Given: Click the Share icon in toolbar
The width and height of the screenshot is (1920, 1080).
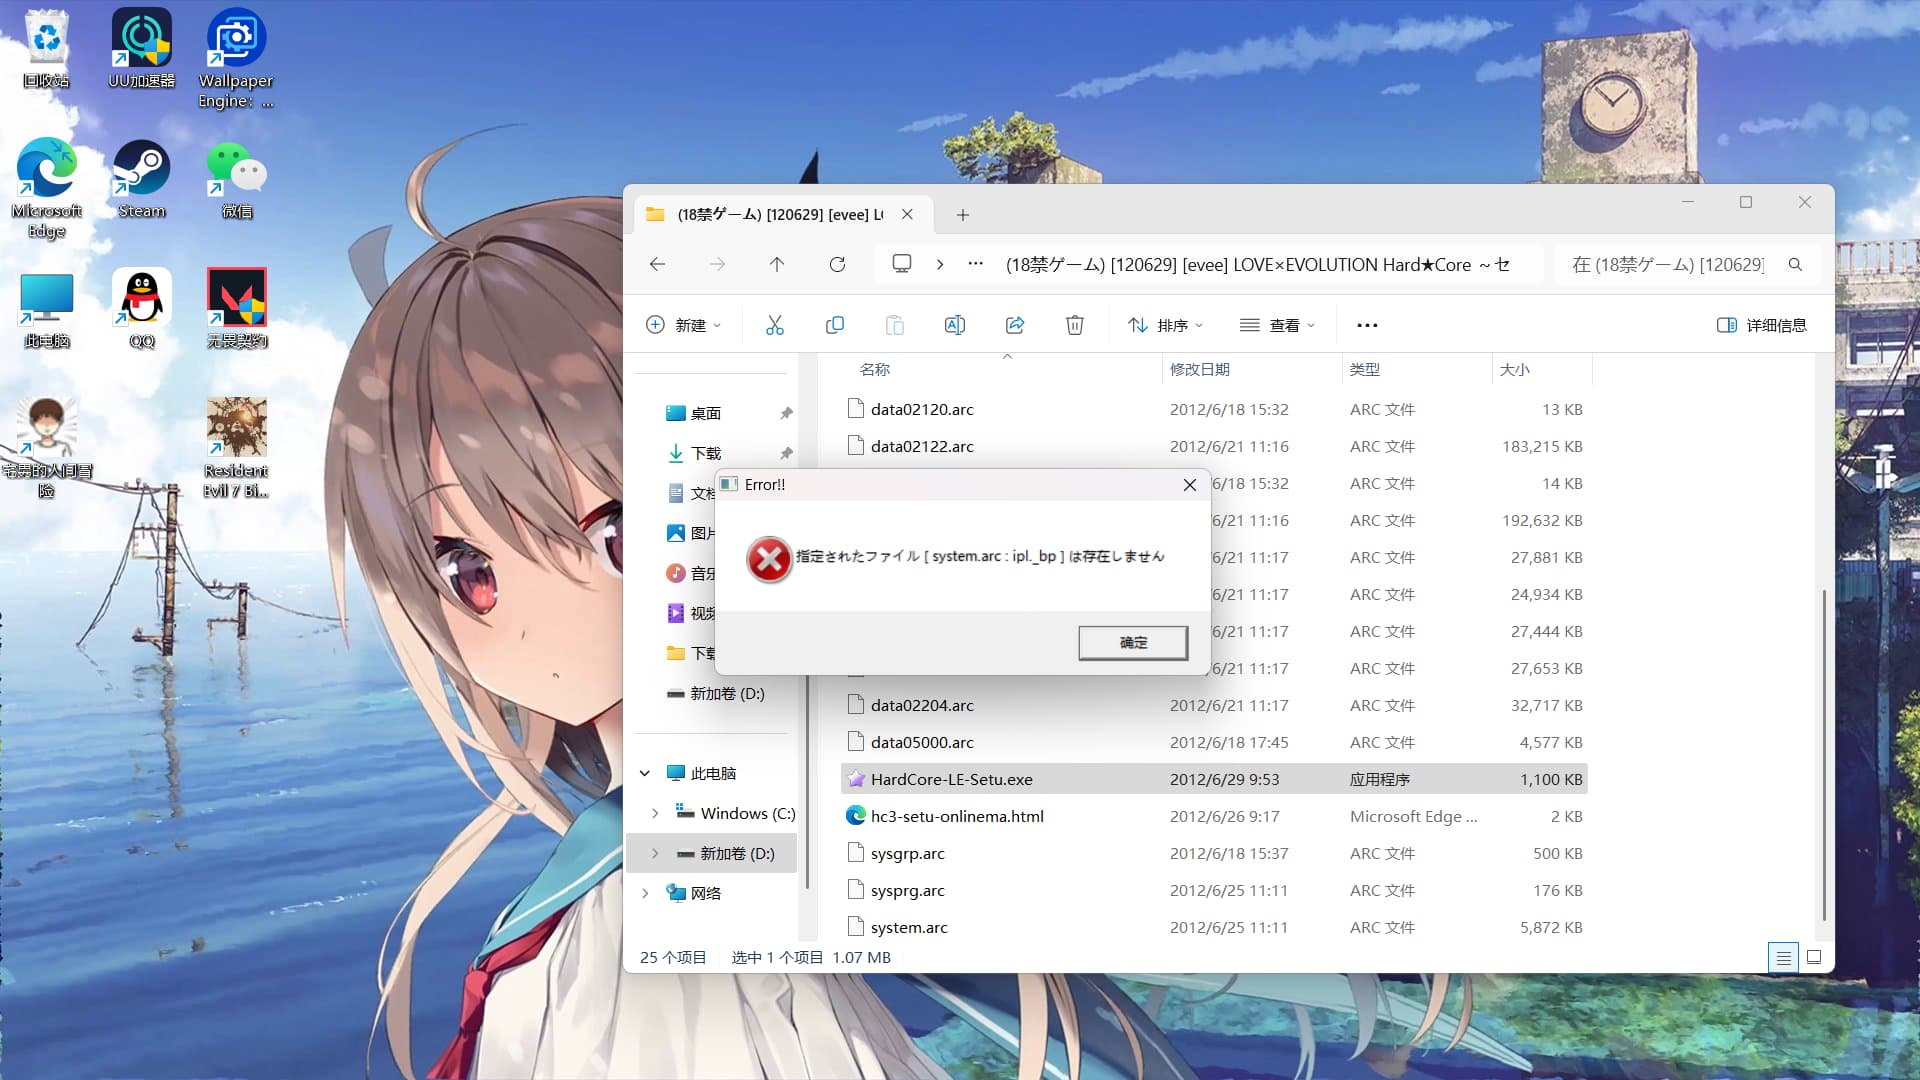Looking at the screenshot, I should (1015, 325).
